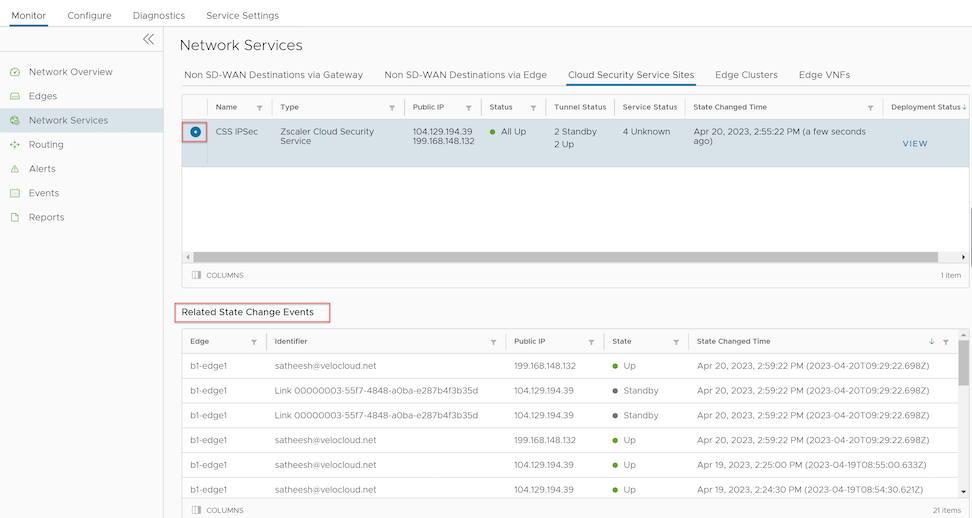Switch to the Edge Clusters tab

(x=745, y=75)
